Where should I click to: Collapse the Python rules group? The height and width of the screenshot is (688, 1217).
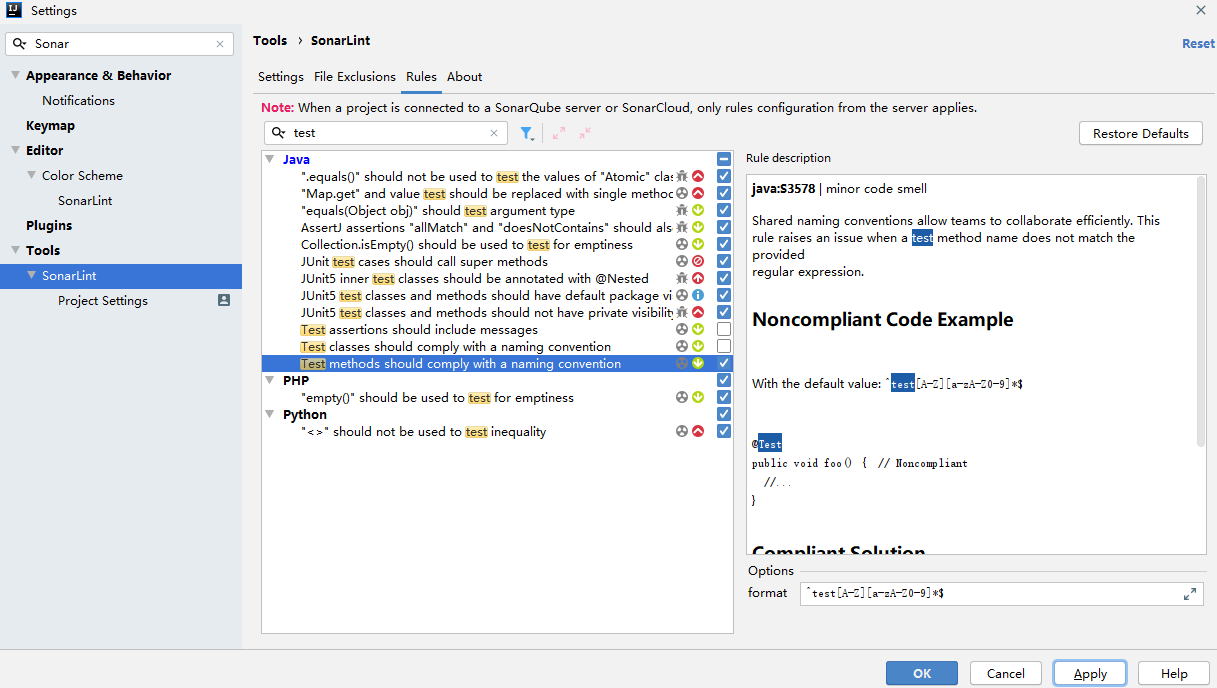(x=270, y=414)
